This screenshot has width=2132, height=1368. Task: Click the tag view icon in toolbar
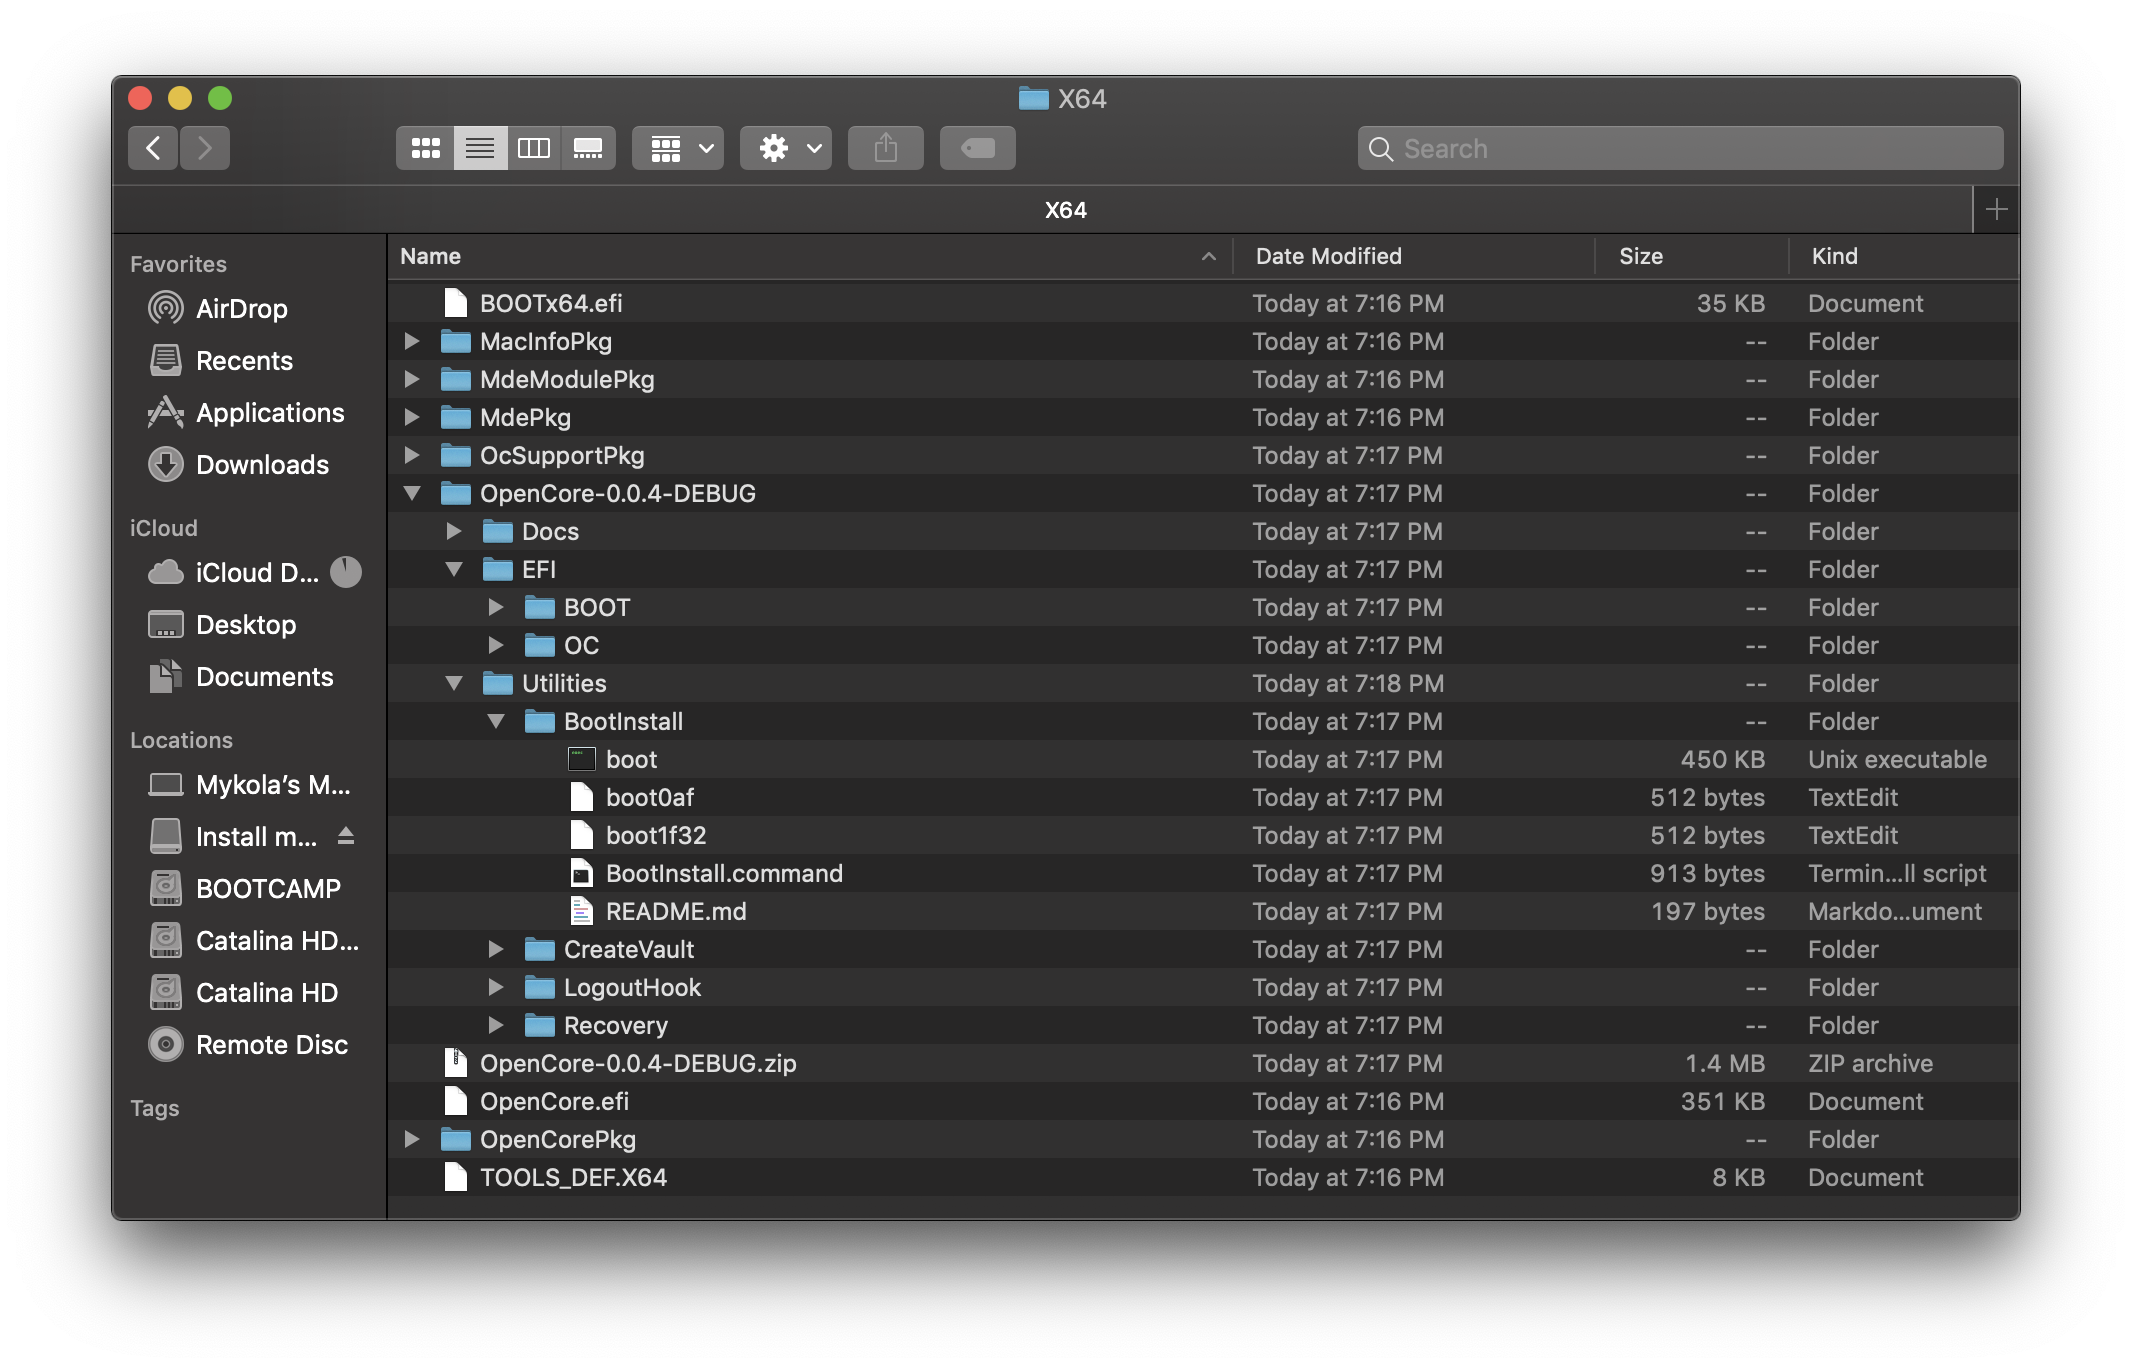pos(977,146)
